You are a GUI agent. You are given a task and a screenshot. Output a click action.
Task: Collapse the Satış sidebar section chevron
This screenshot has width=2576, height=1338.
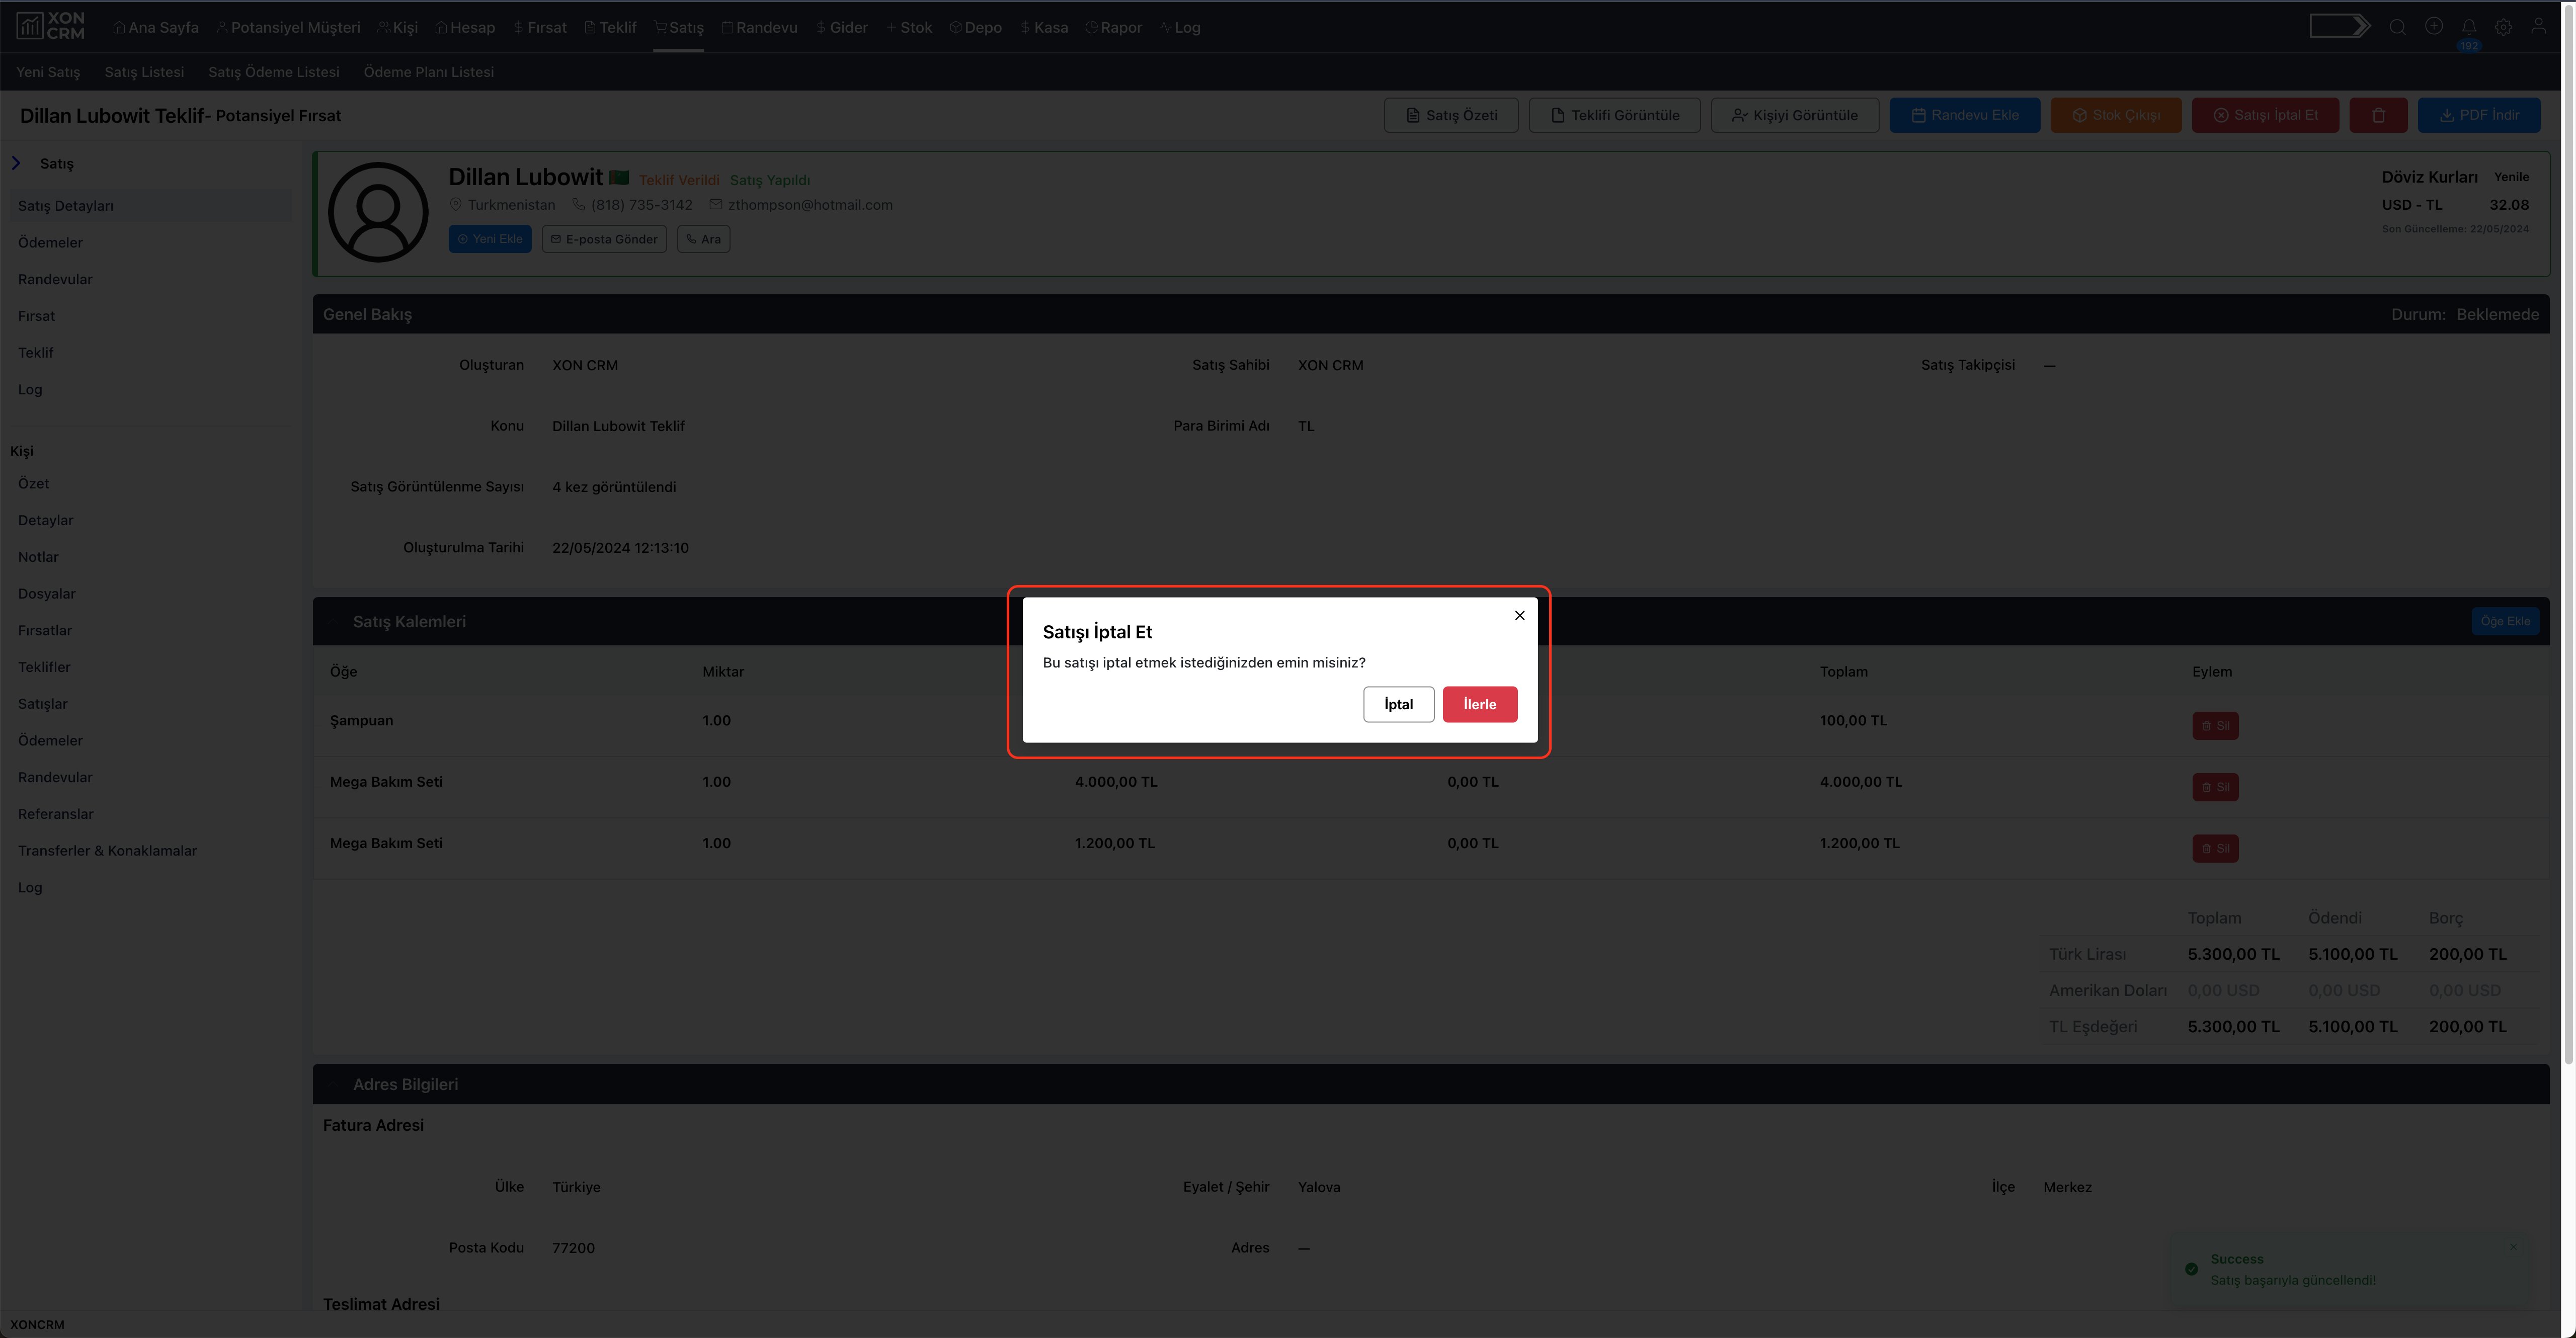pos(16,163)
